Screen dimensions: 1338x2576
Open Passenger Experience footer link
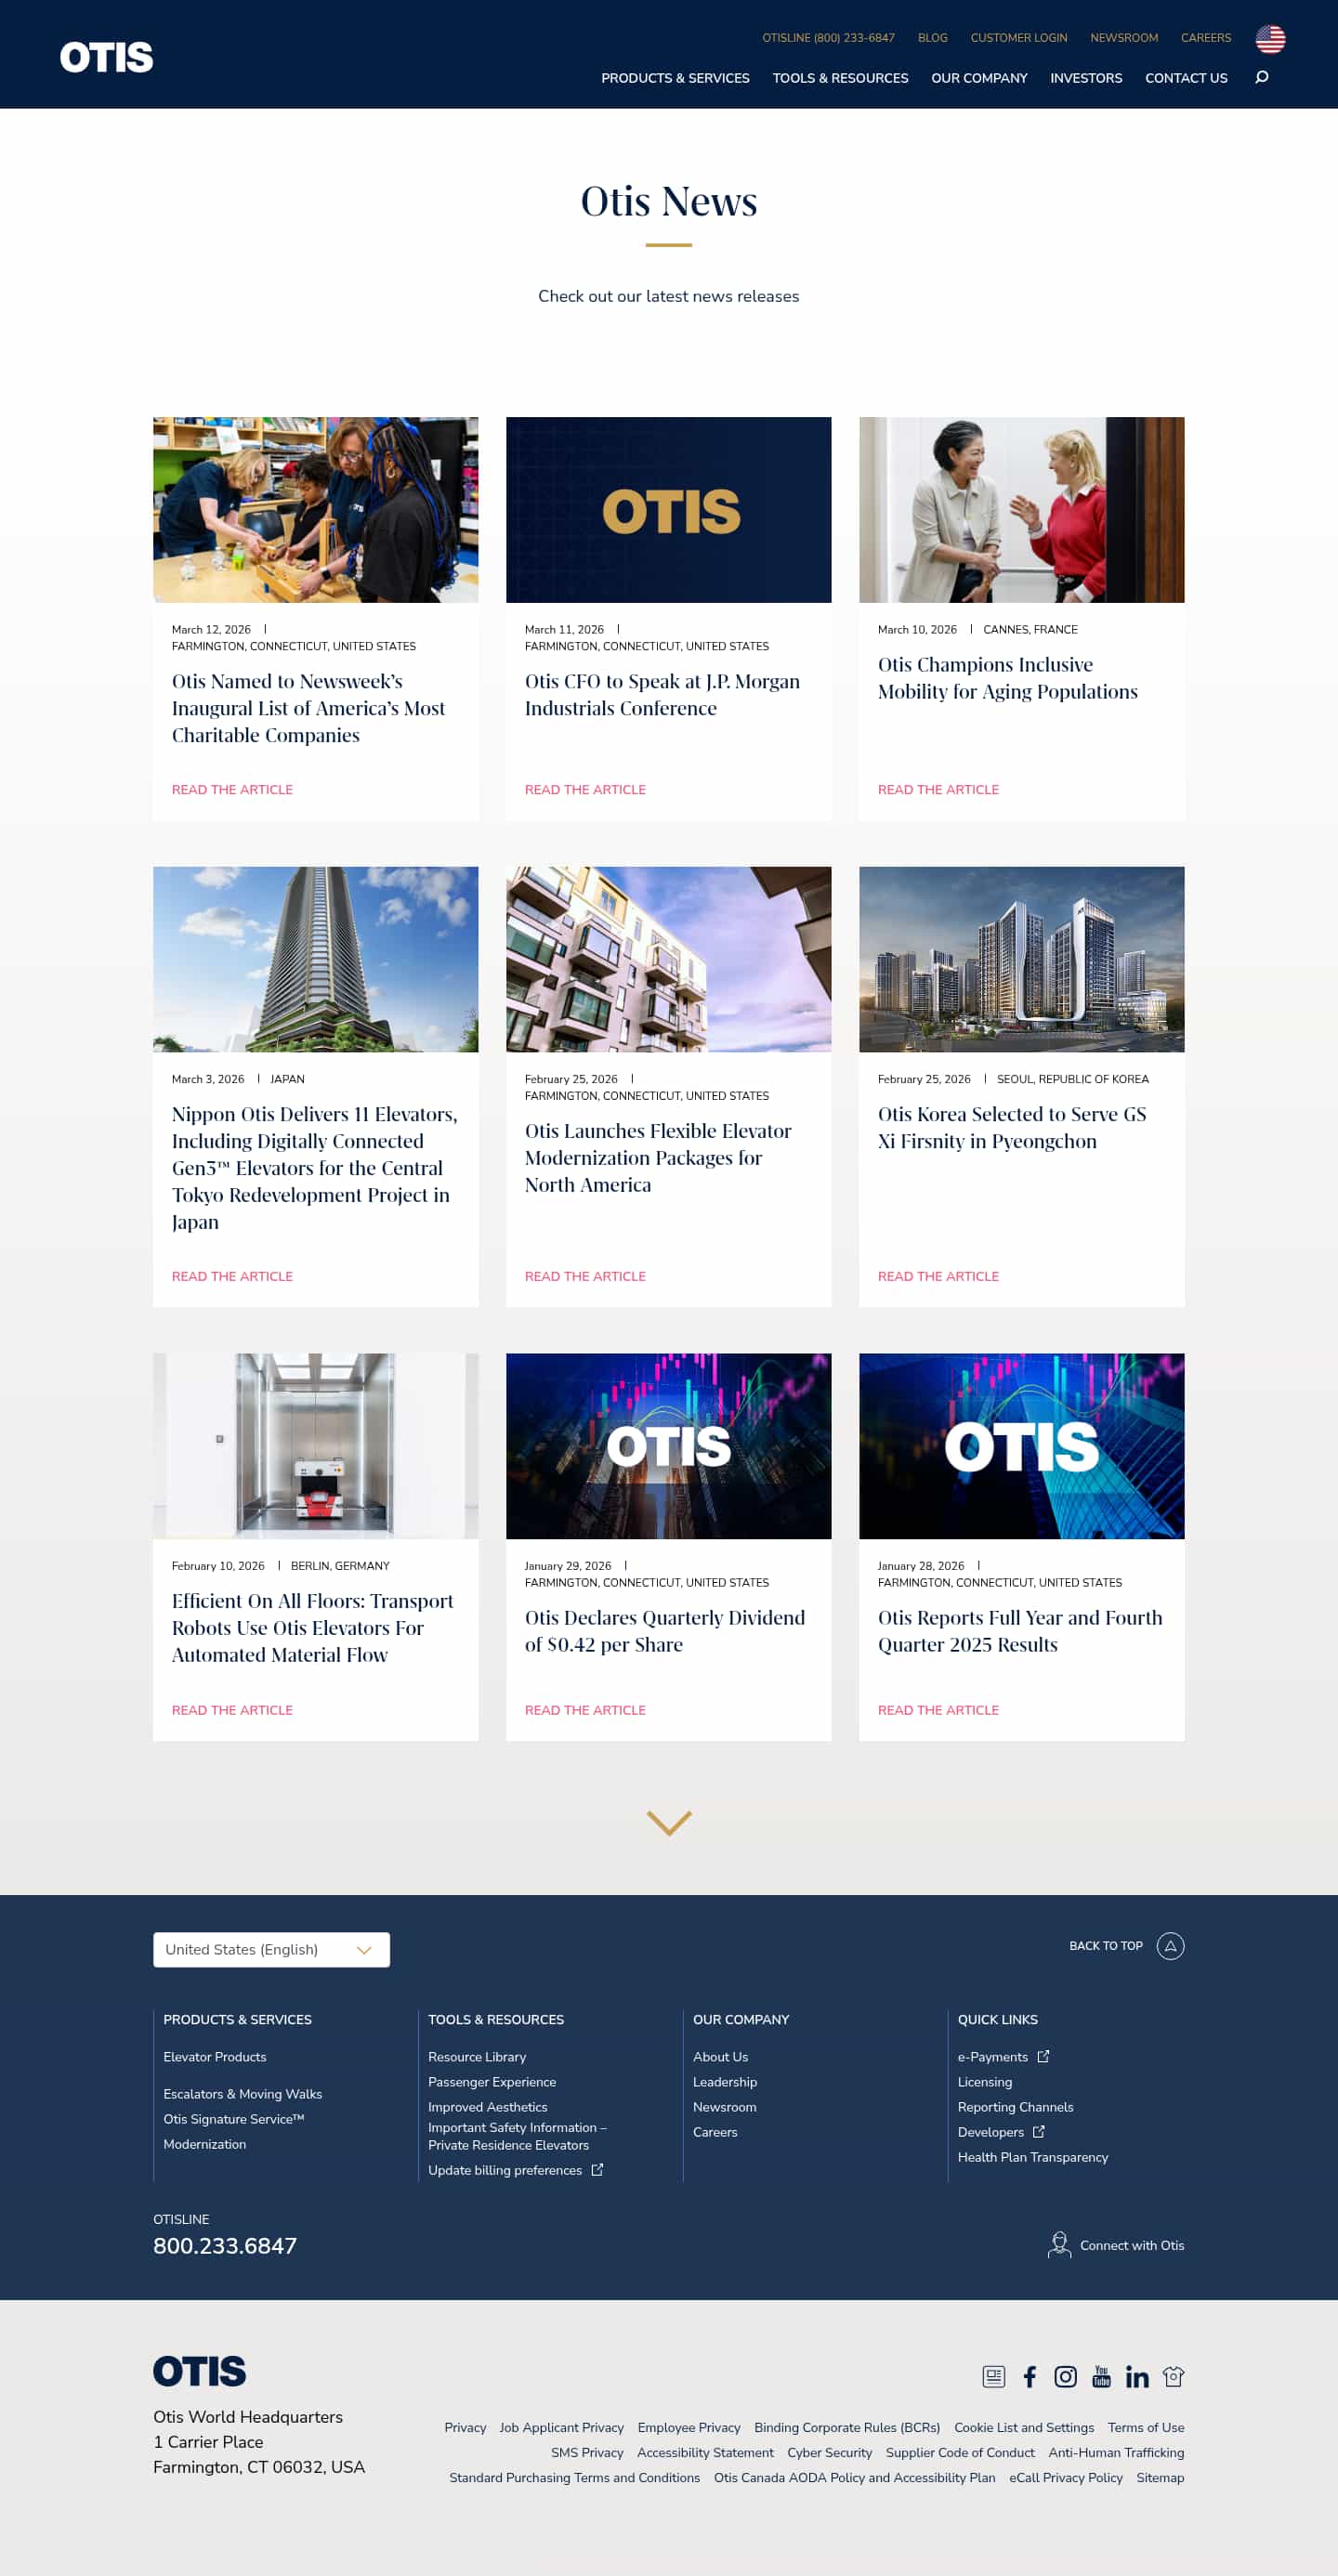492,2082
